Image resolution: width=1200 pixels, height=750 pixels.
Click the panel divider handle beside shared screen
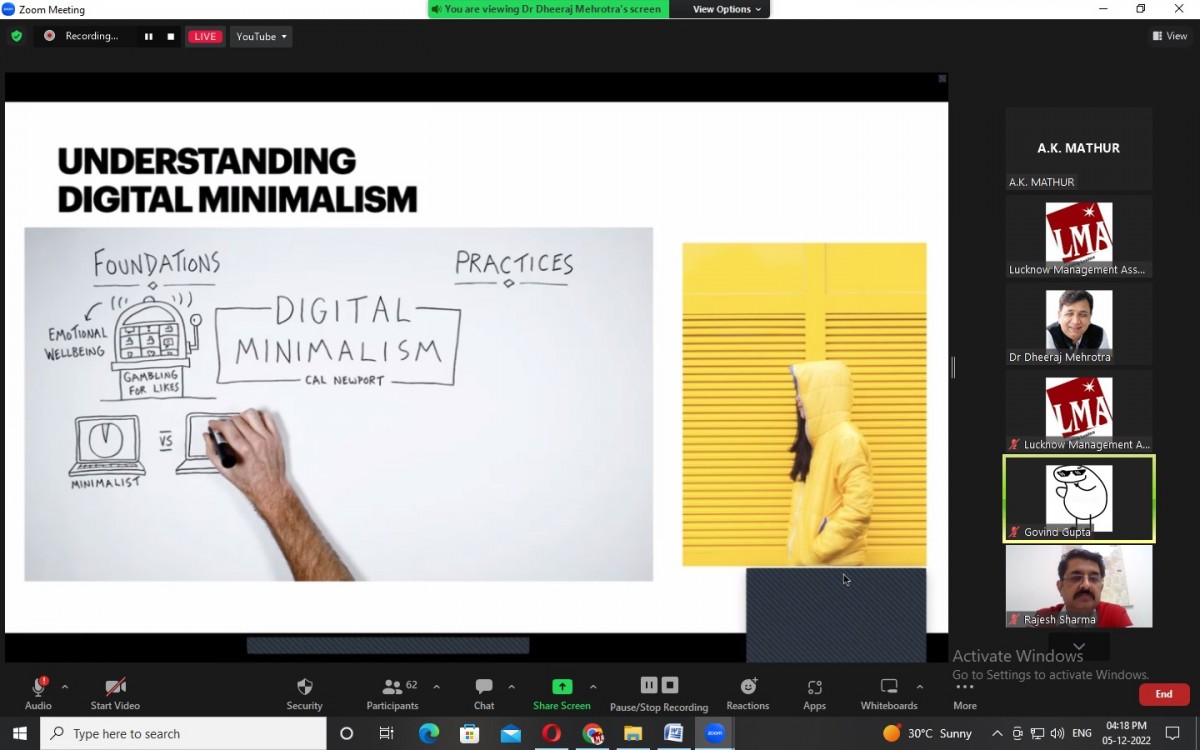coord(953,367)
